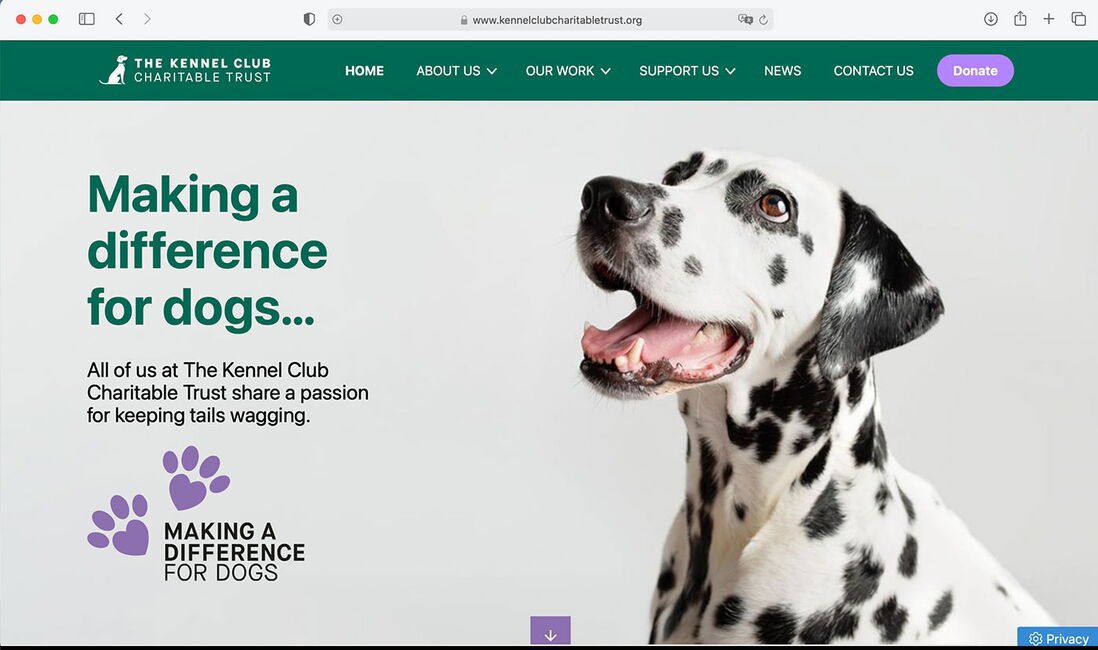
Task: Show tab overview icon
Action: pos(1078,19)
